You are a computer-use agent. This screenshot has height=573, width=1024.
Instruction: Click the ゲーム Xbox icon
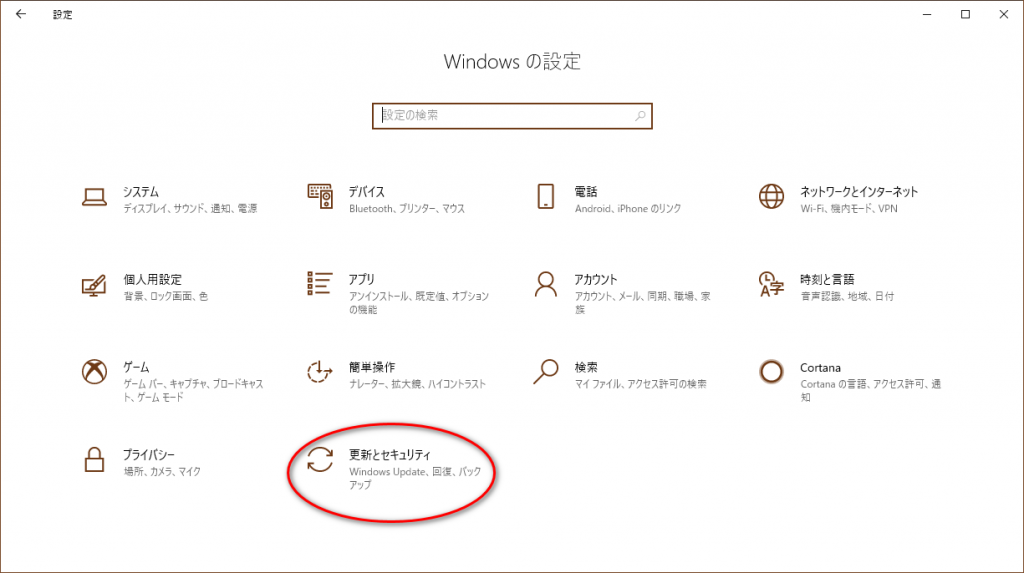94,372
